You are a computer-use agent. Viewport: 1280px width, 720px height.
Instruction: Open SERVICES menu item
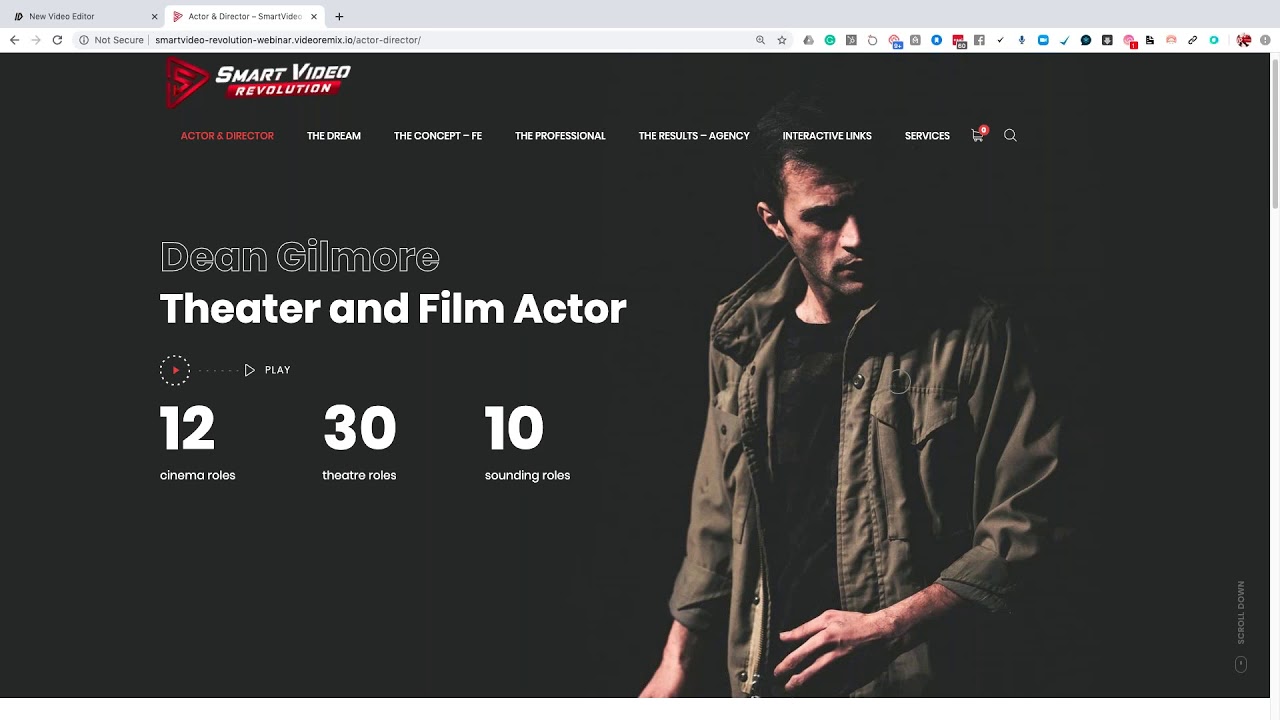click(927, 136)
